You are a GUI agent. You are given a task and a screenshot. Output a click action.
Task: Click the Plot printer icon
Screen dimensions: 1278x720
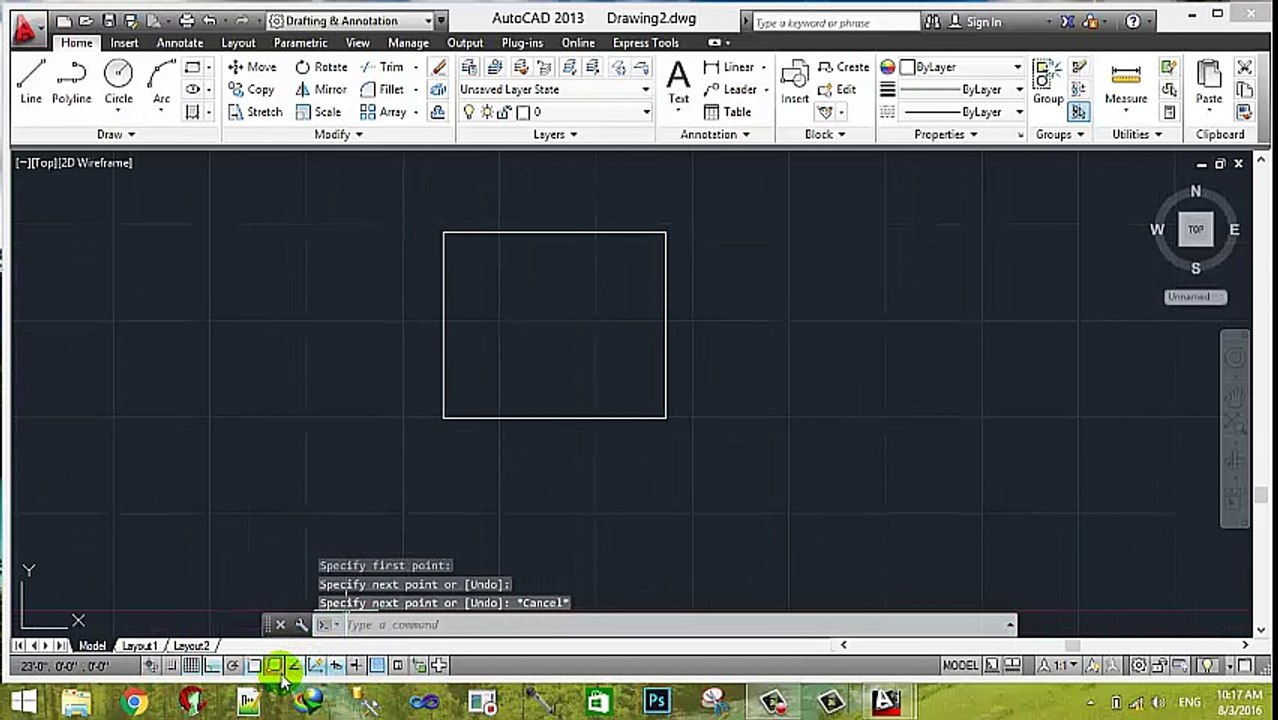point(186,21)
